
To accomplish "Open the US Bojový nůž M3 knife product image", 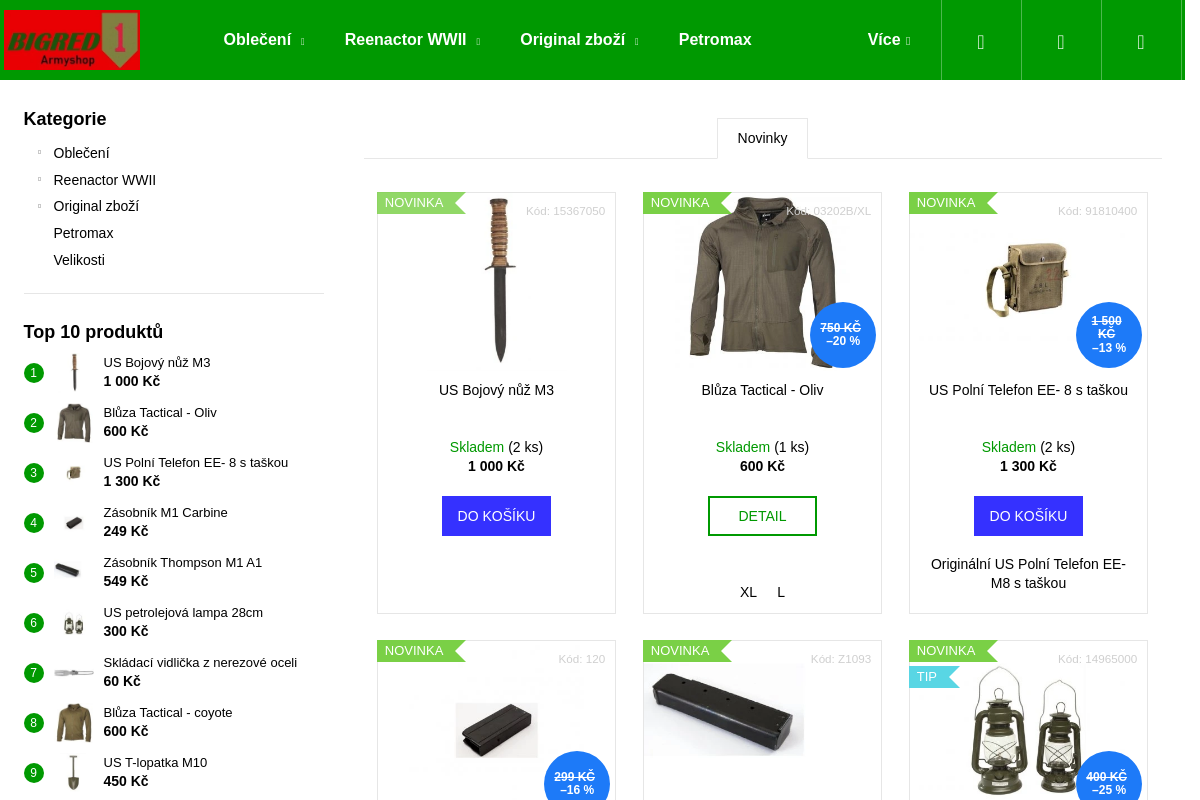I will pyautogui.click(x=497, y=280).
